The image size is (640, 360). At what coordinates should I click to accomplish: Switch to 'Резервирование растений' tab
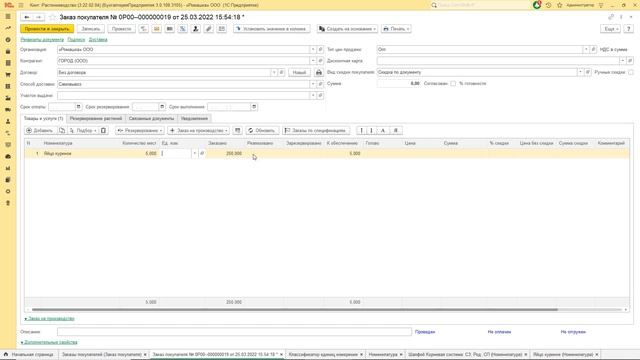(x=96, y=118)
